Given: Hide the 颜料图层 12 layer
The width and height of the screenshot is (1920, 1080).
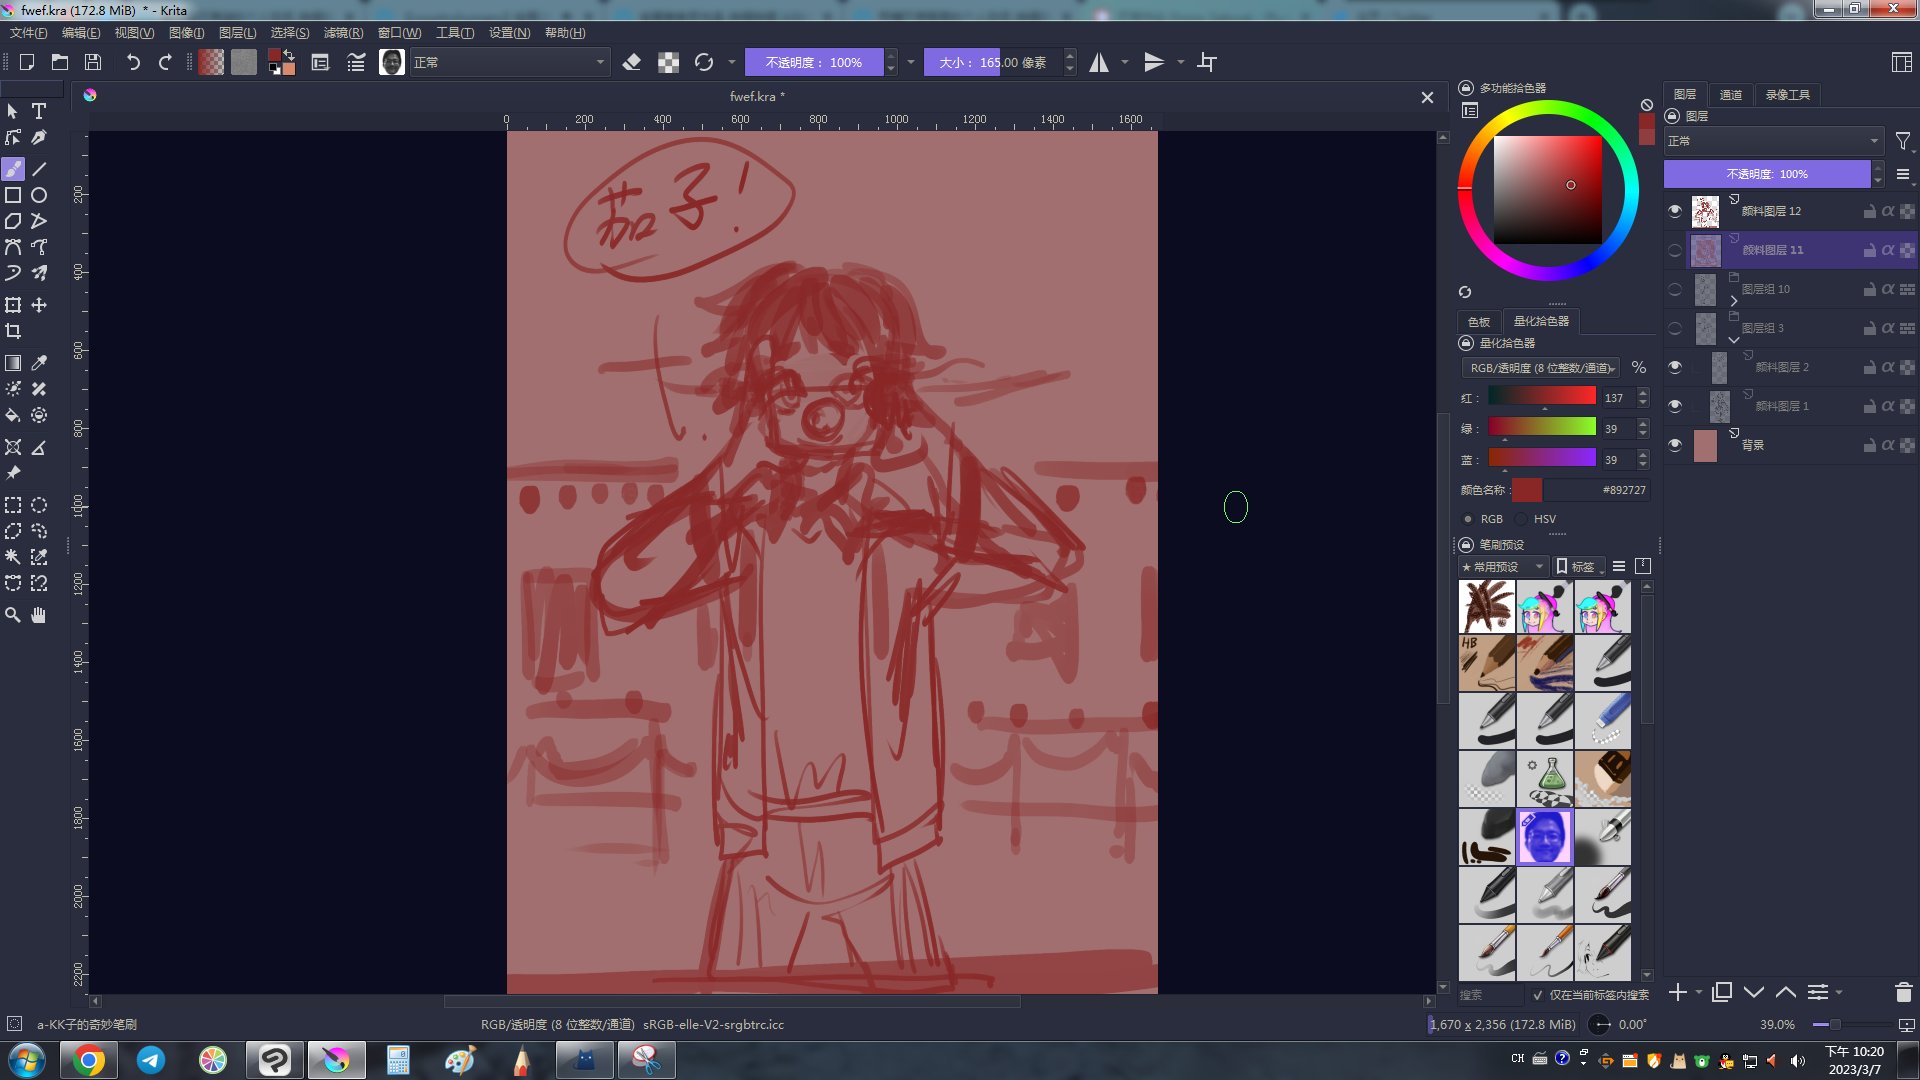Looking at the screenshot, I should (x=1675, y=211).
